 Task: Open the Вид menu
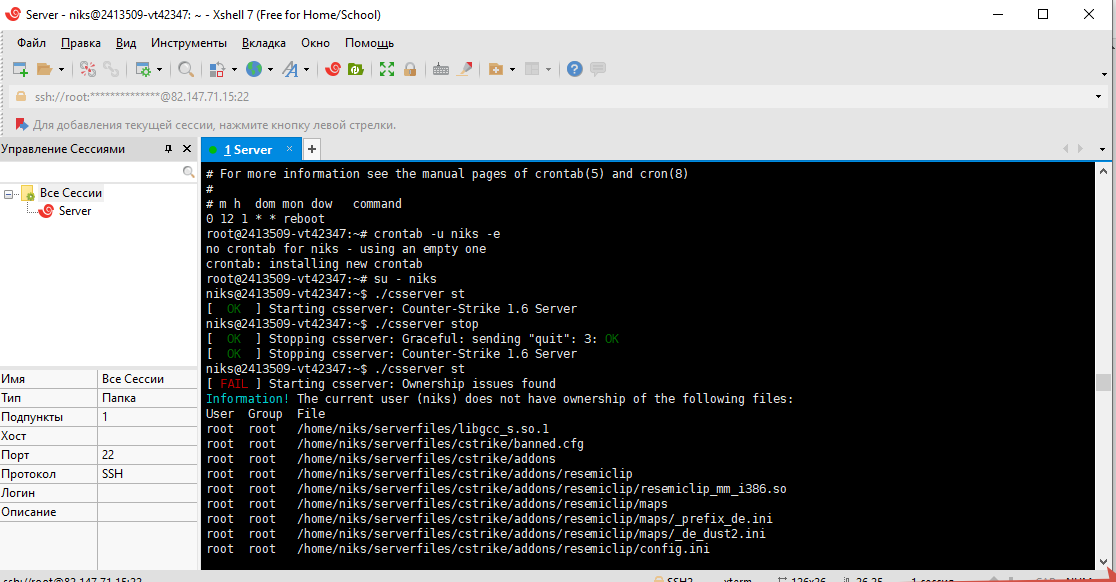tap(126, 43)
